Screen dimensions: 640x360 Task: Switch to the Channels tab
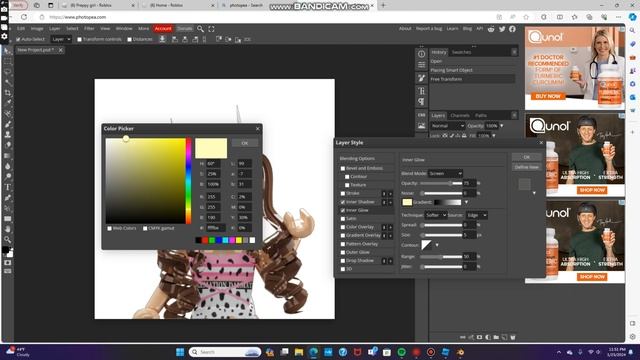click(460, 116)
